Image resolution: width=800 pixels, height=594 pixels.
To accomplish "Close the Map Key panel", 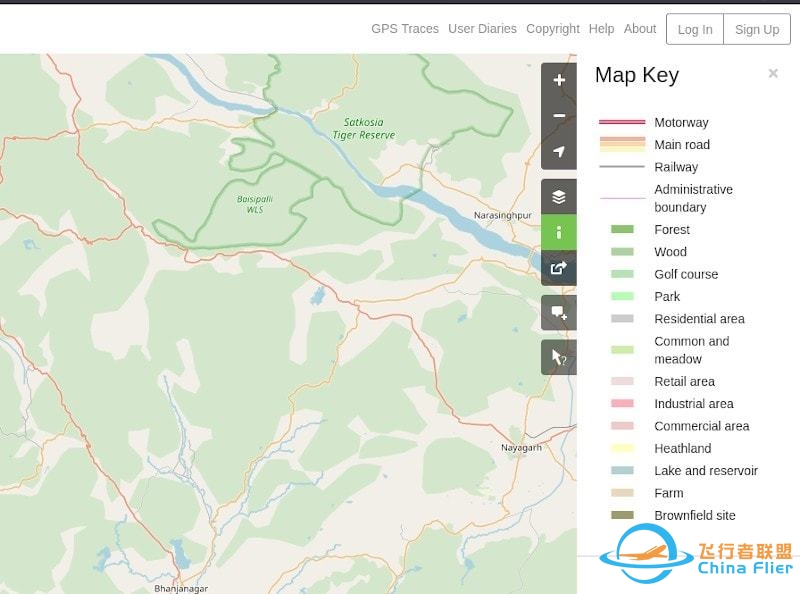I will pyautogui.click(x=773, y=73).
